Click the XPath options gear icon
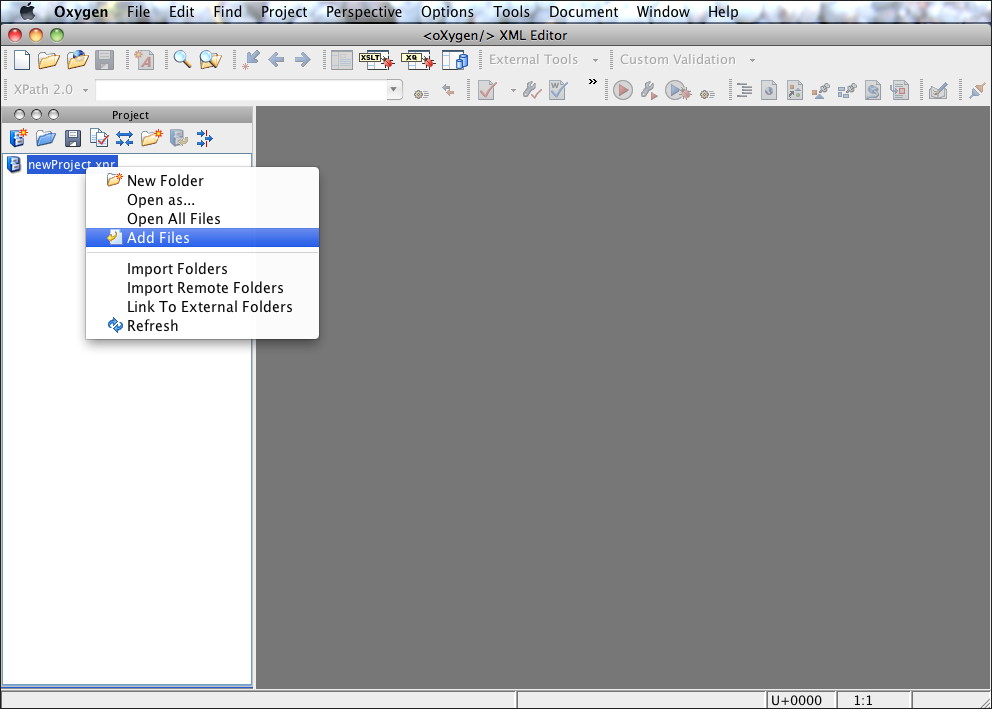 coord(421,94)
